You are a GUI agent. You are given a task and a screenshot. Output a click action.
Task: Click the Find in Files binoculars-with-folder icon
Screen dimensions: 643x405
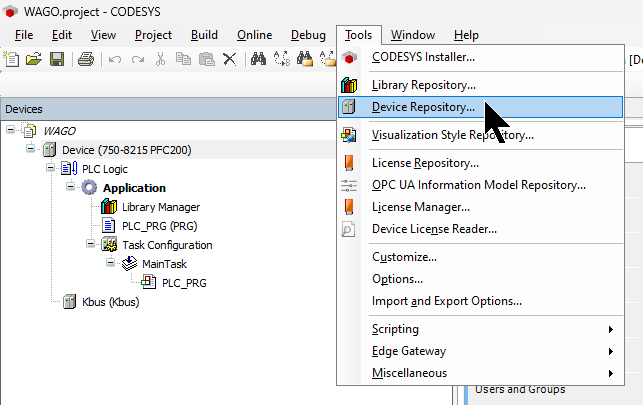[305, 59]
